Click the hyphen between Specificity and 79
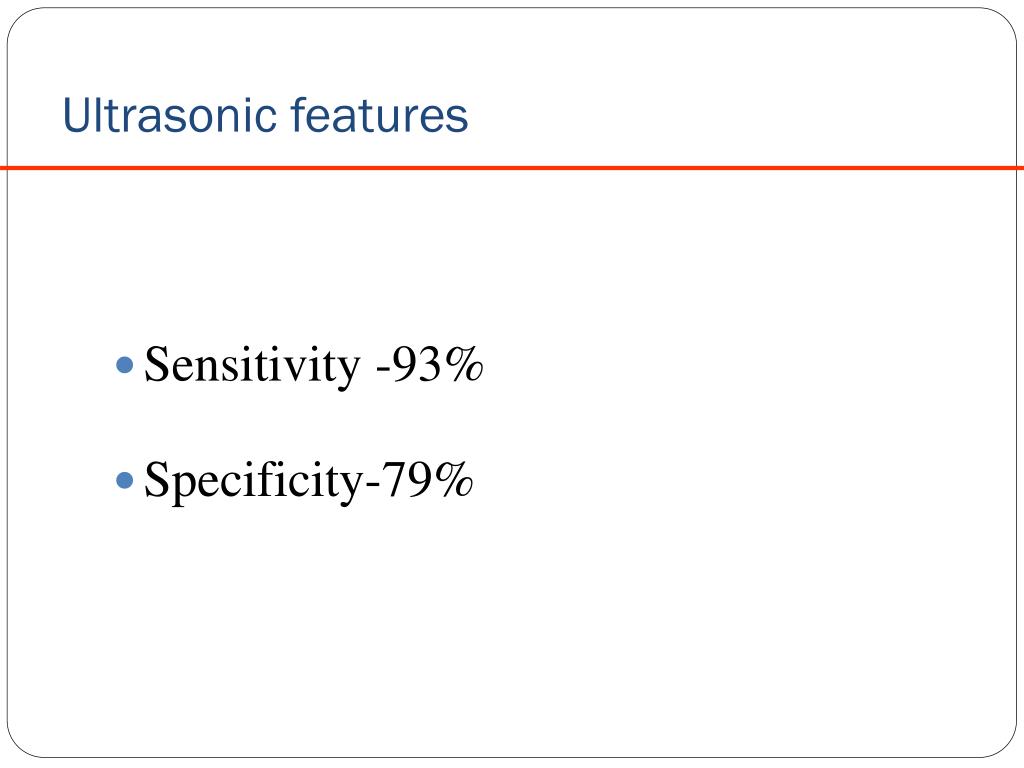1024x768 pixels. point(372,485)
